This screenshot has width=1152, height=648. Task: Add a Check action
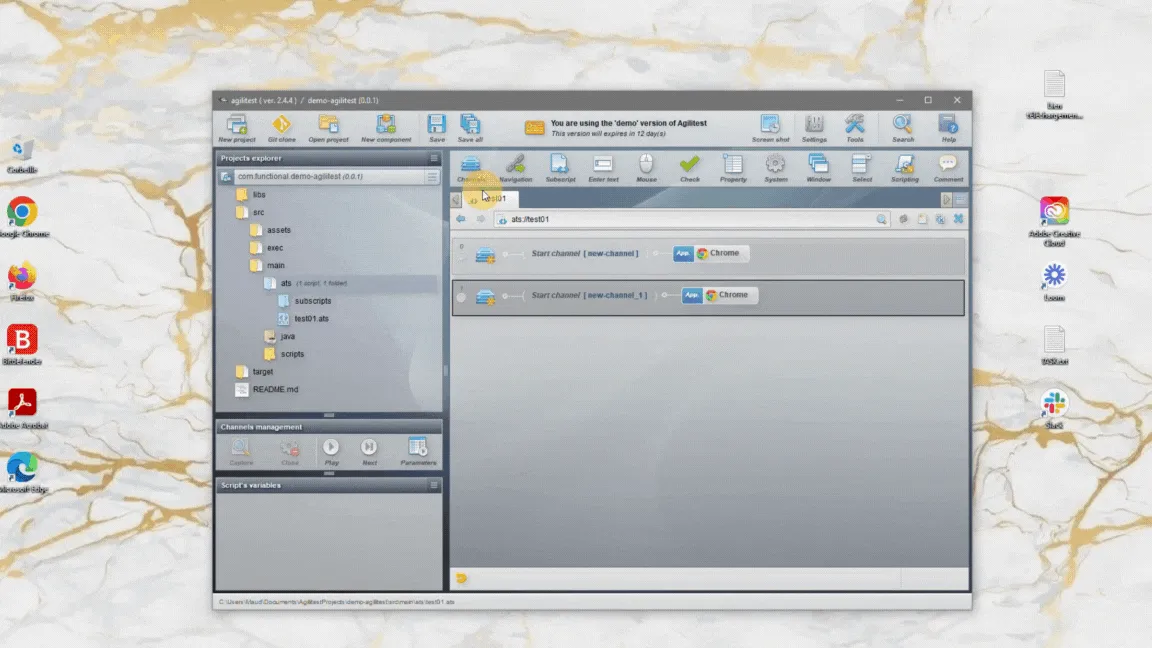coord(689,168)
